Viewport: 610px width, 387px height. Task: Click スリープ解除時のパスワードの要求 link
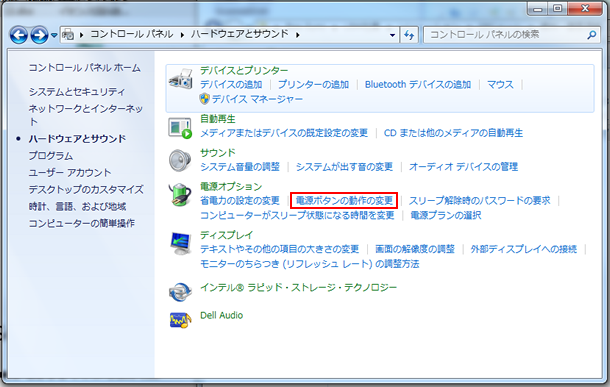(479, 201)
